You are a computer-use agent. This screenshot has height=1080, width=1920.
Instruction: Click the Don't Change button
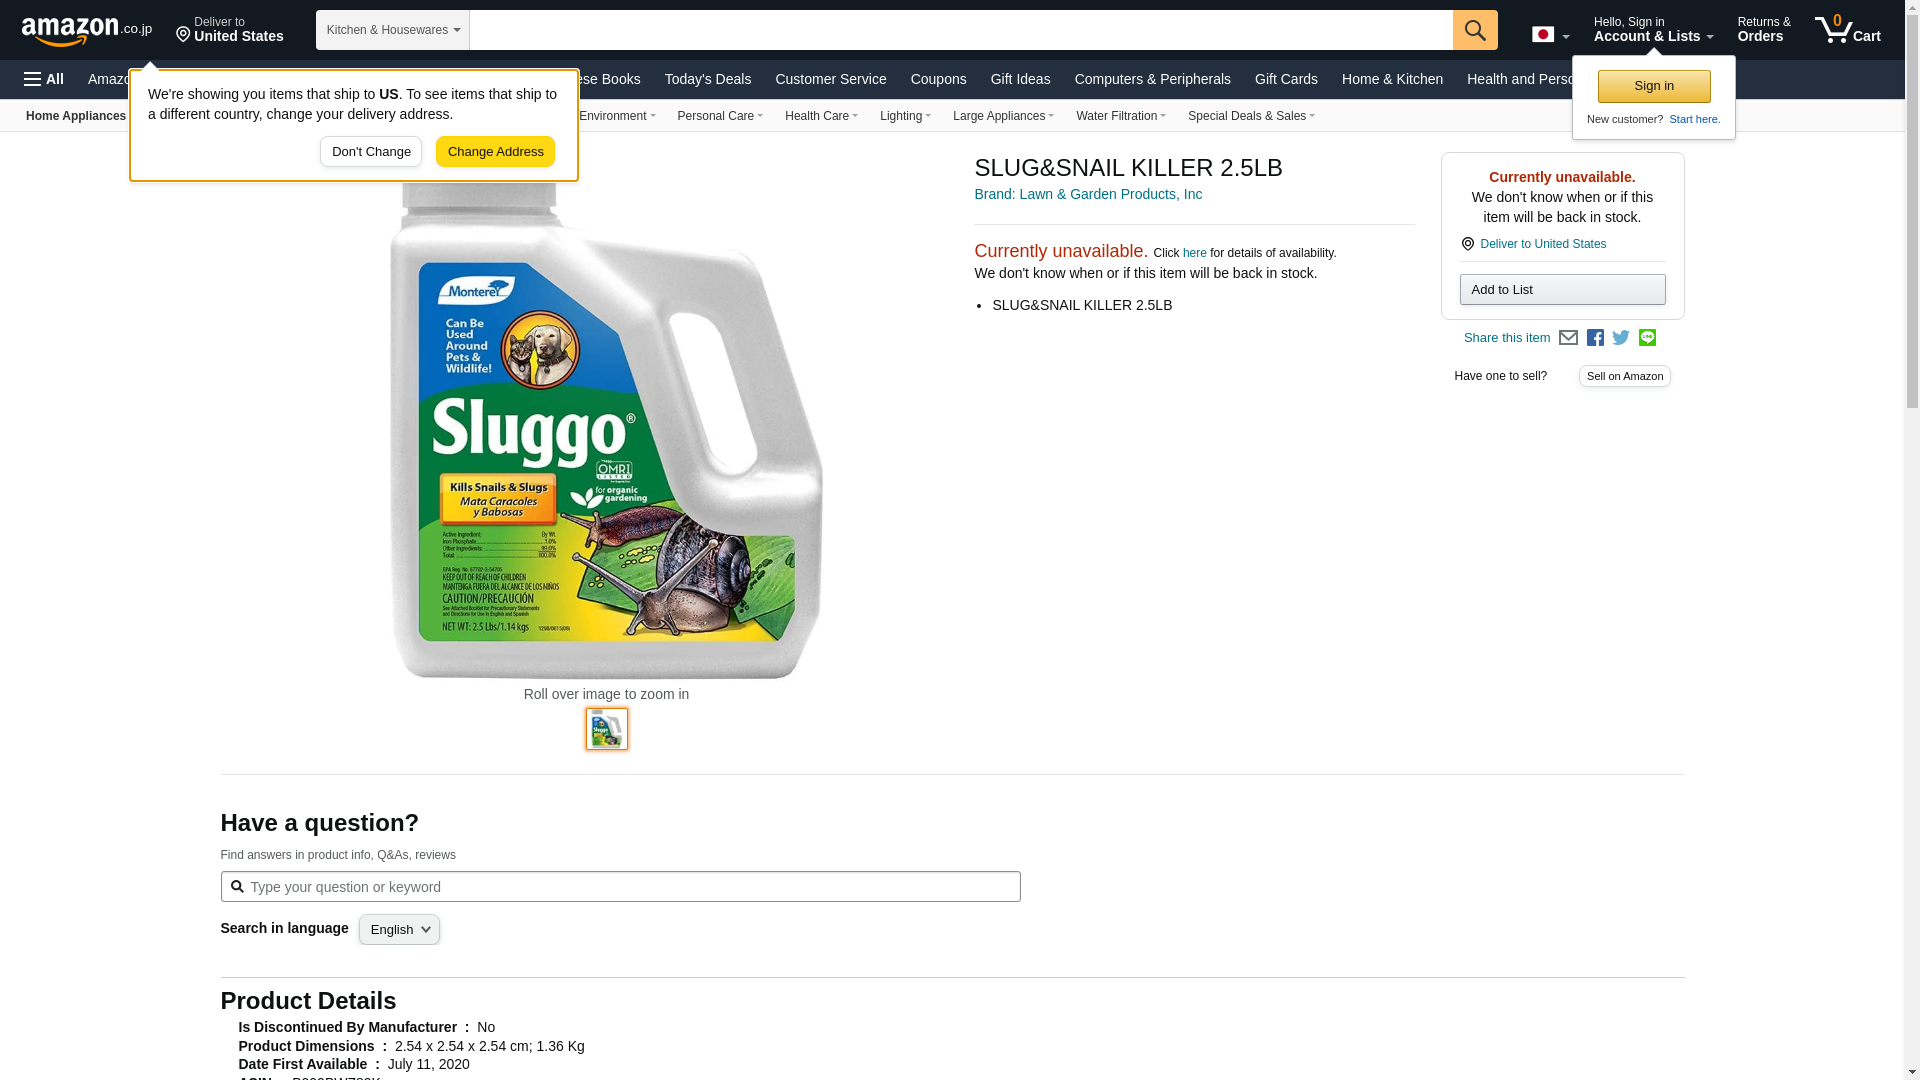click(x=371, y=152)
